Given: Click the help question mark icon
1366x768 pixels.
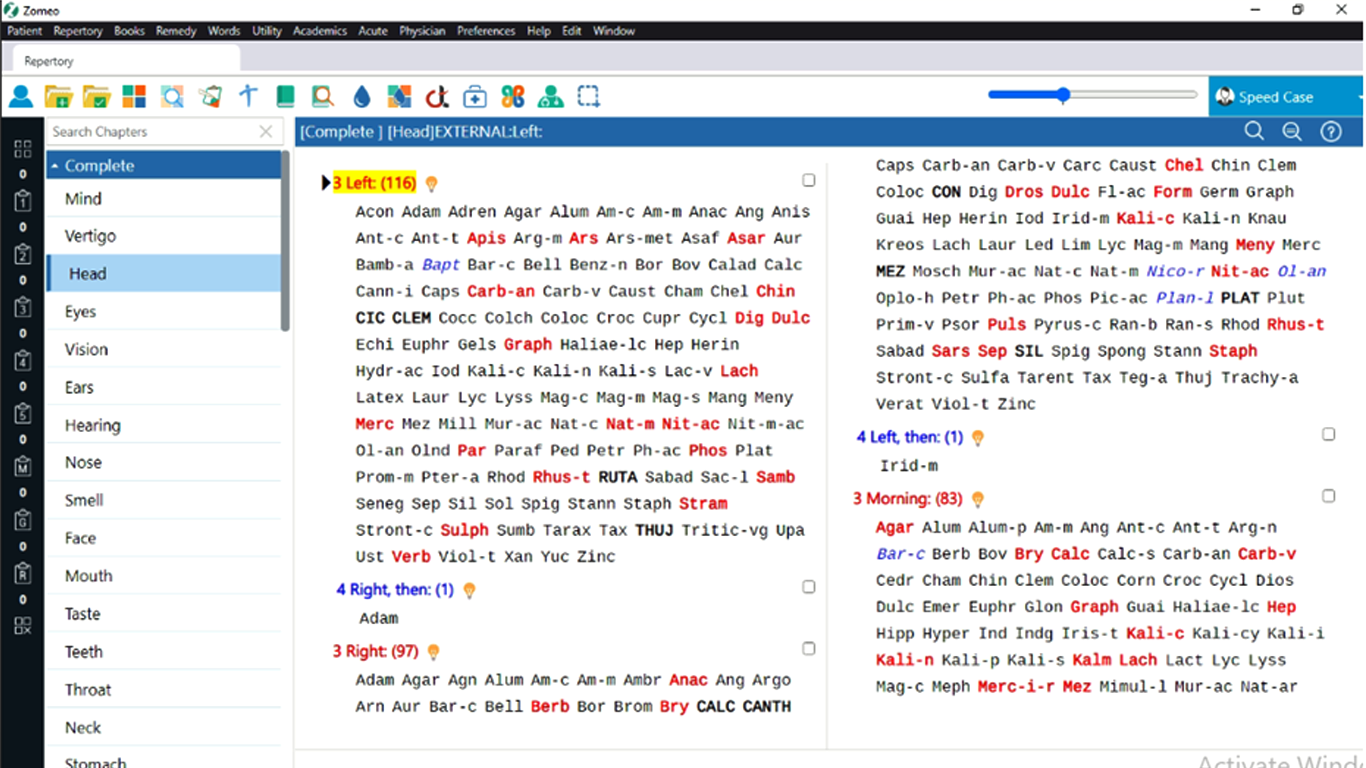Looking at the screenshot, I should pyautogui.click(x=1330, y=132).
